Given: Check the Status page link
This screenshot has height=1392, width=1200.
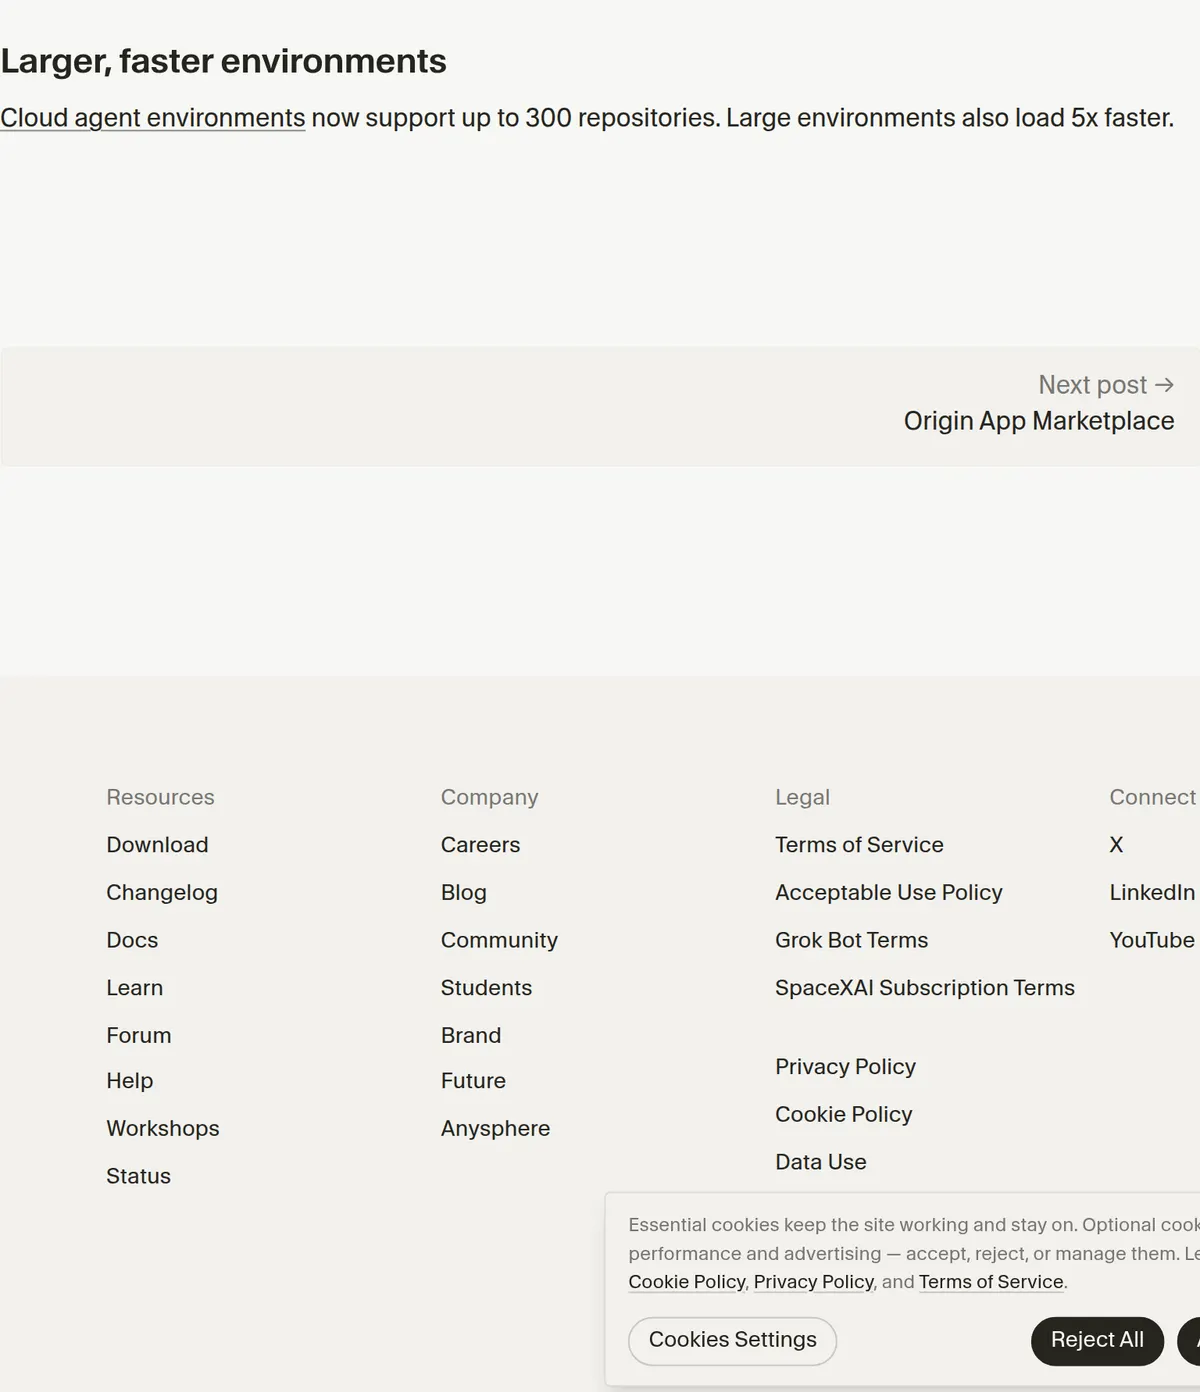Looking at the screenshot, I should click(138, 1177).
